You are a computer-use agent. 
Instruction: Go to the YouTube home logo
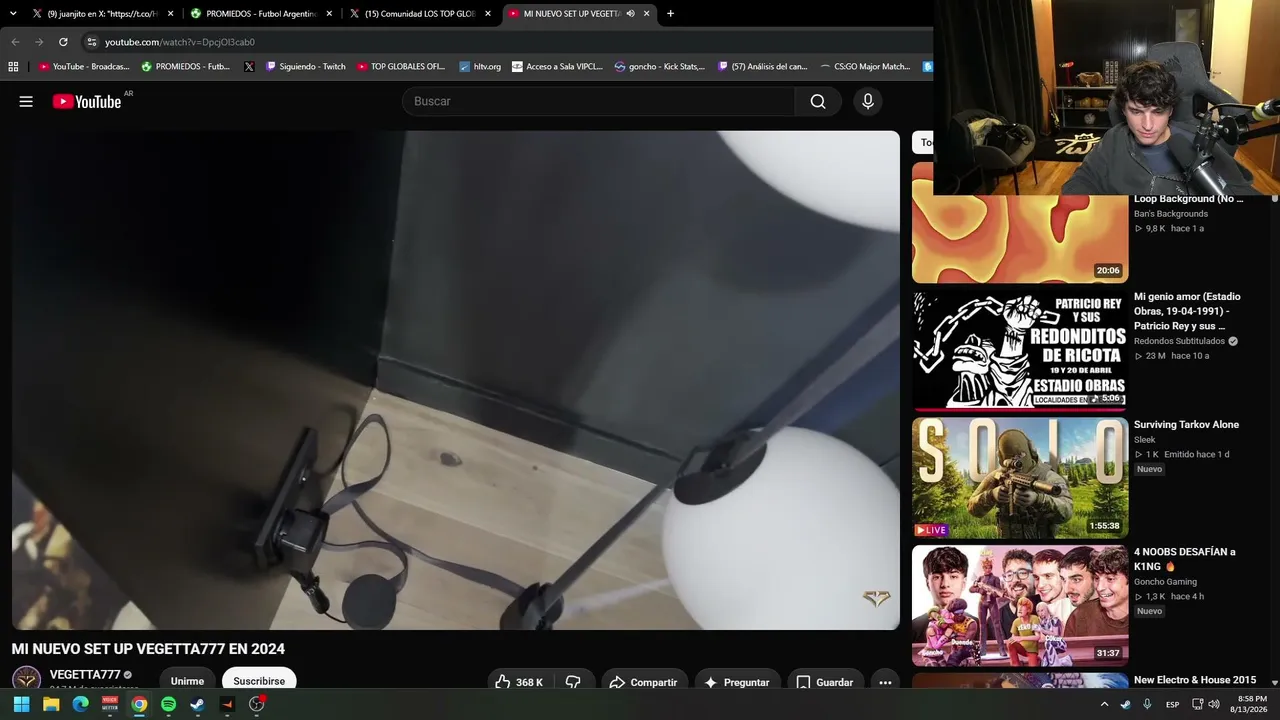click(x=87, y=101)
